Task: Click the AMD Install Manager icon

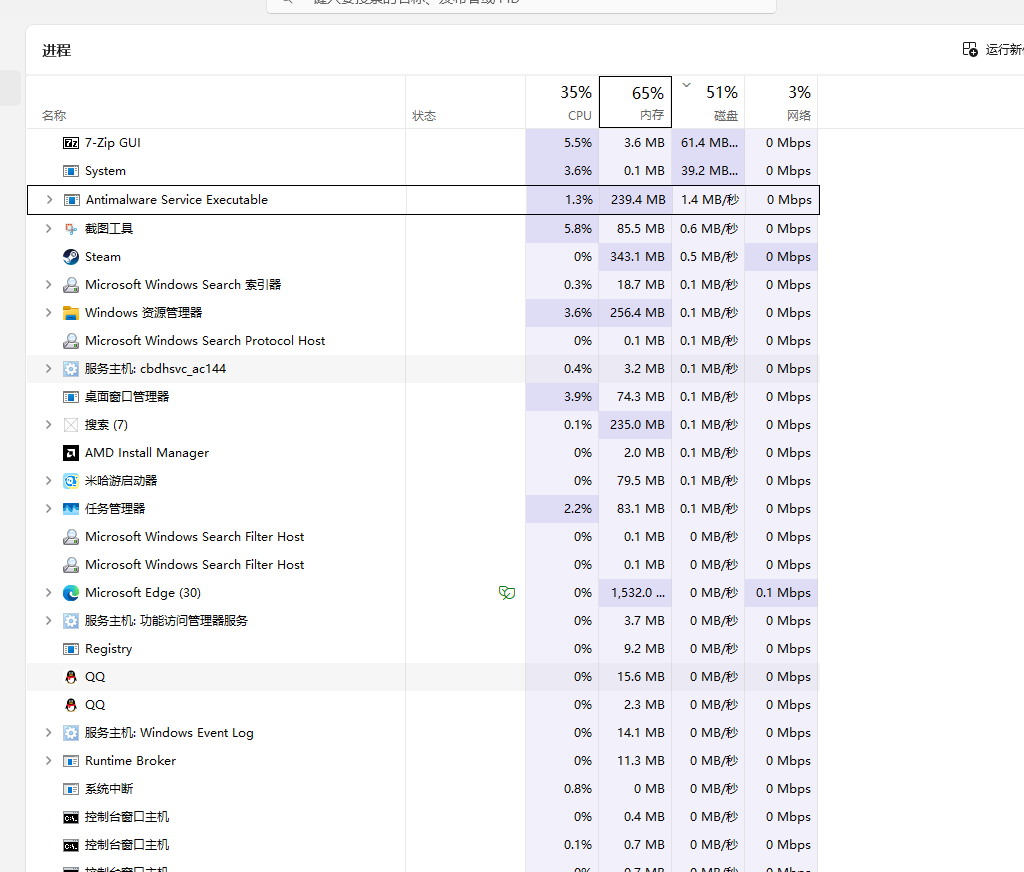Action: click(x=71, y=453)
